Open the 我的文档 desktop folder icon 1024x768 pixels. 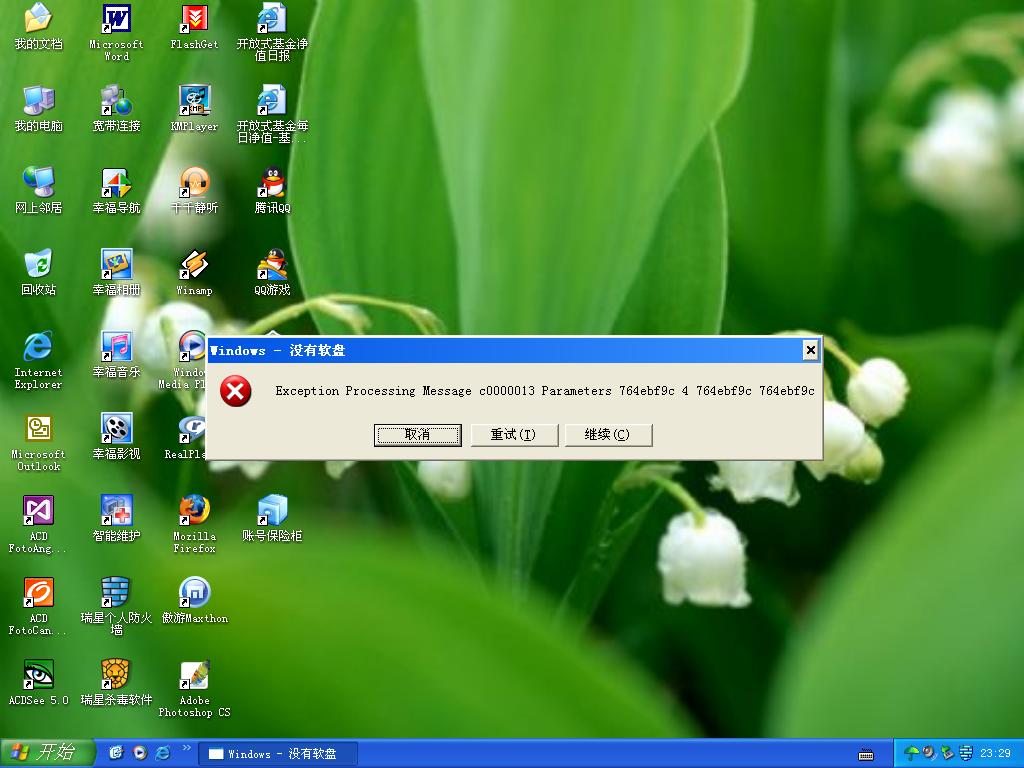point(38,26)
